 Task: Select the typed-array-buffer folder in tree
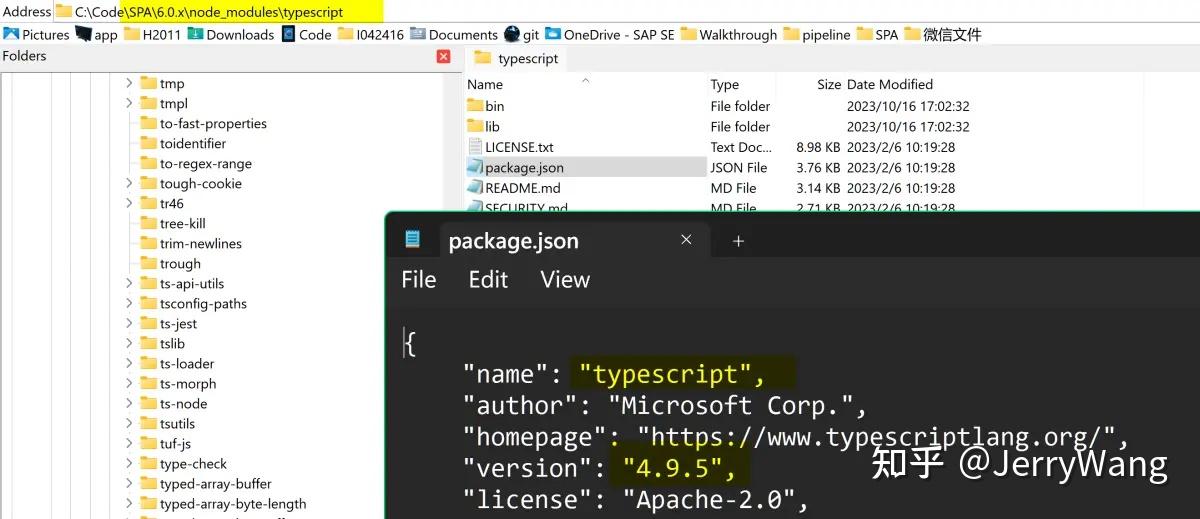pyautogui.click(x=215, y=484)
